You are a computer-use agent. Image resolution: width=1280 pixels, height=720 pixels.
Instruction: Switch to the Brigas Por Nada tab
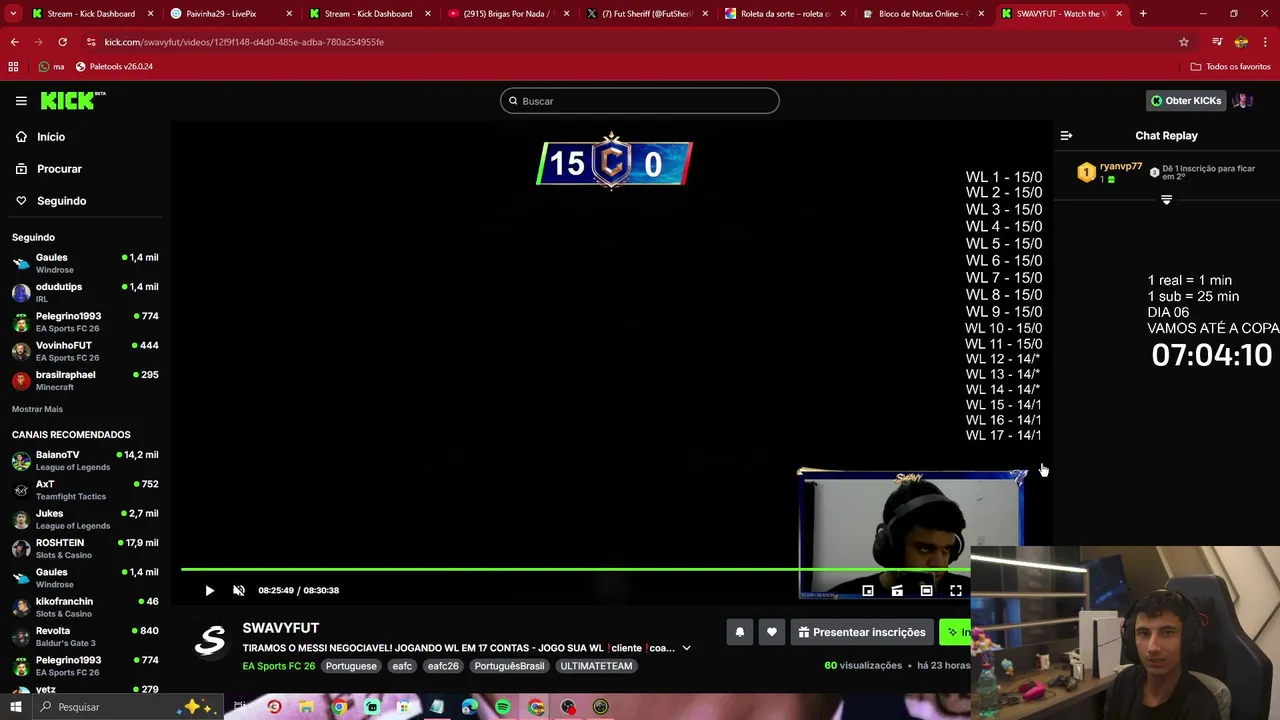click(x=508, y=13)
